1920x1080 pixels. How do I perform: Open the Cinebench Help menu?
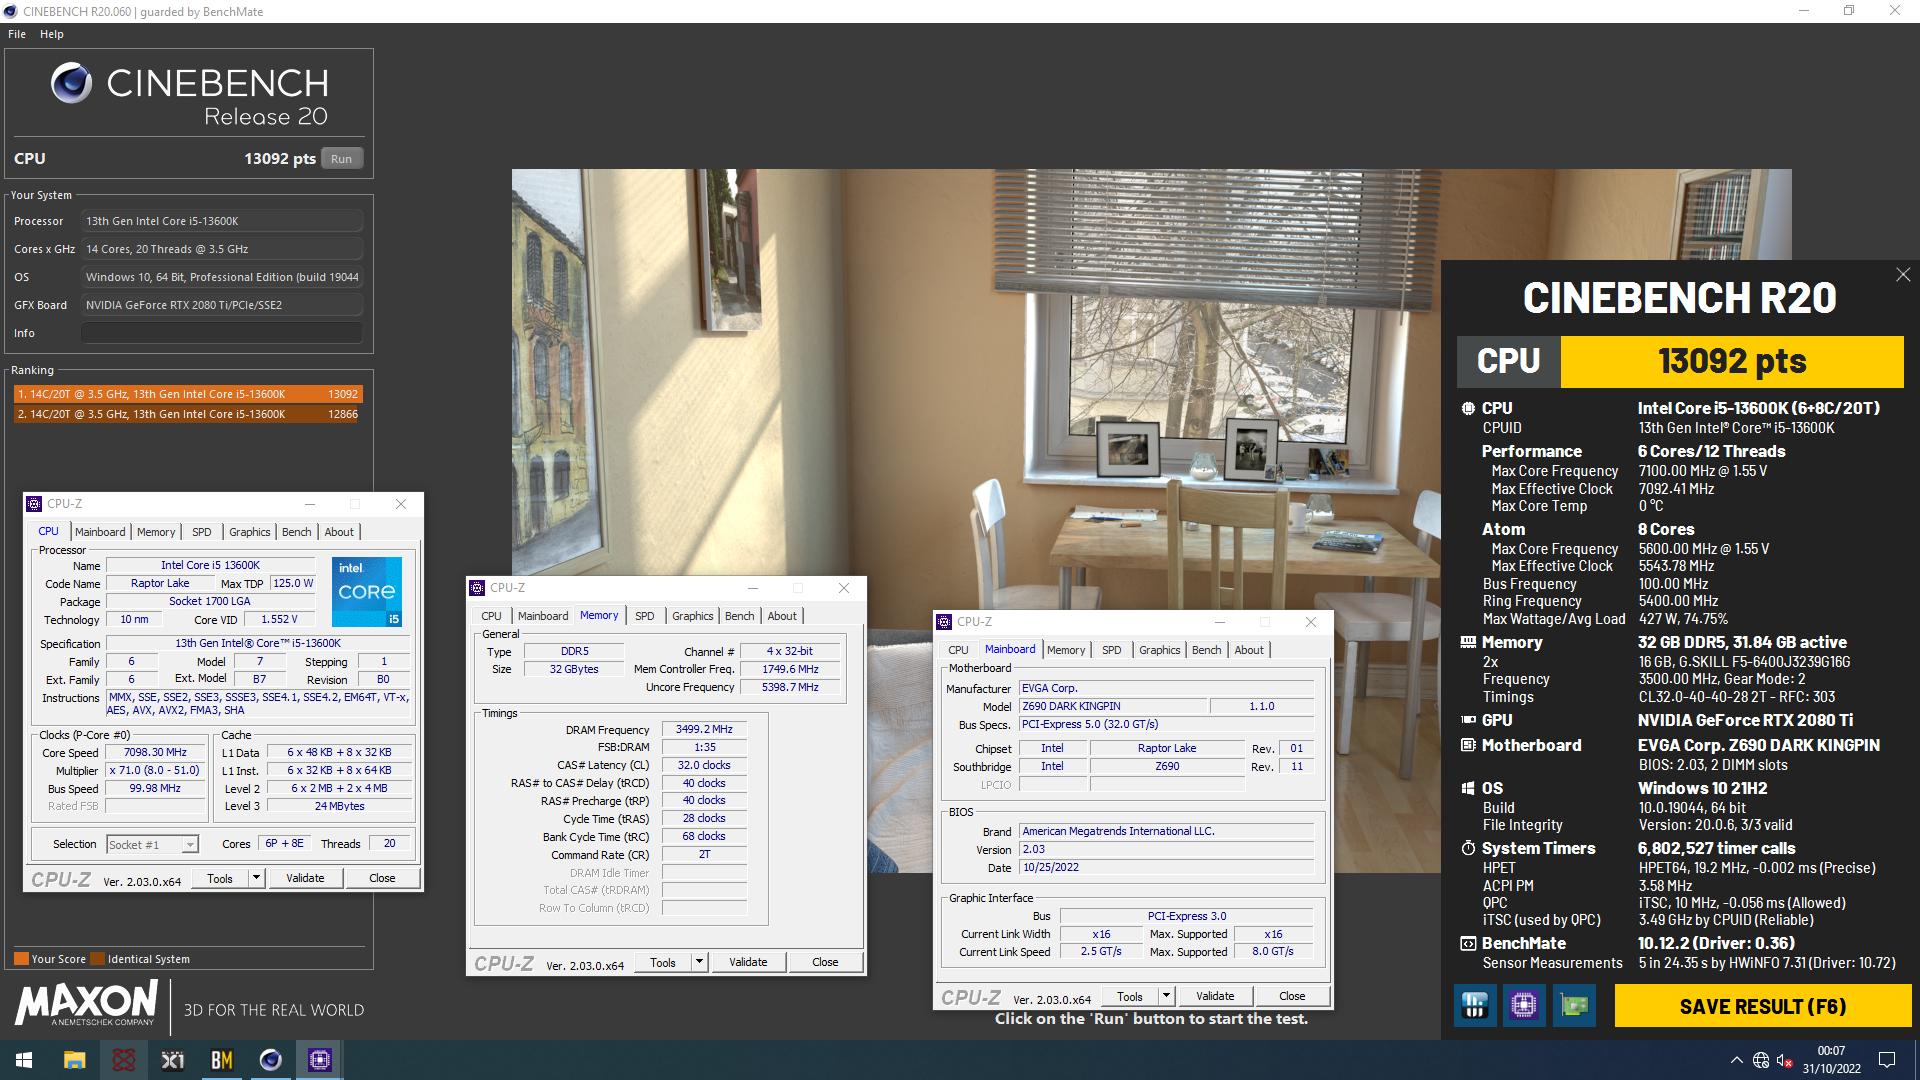click(x=52, y=34)
